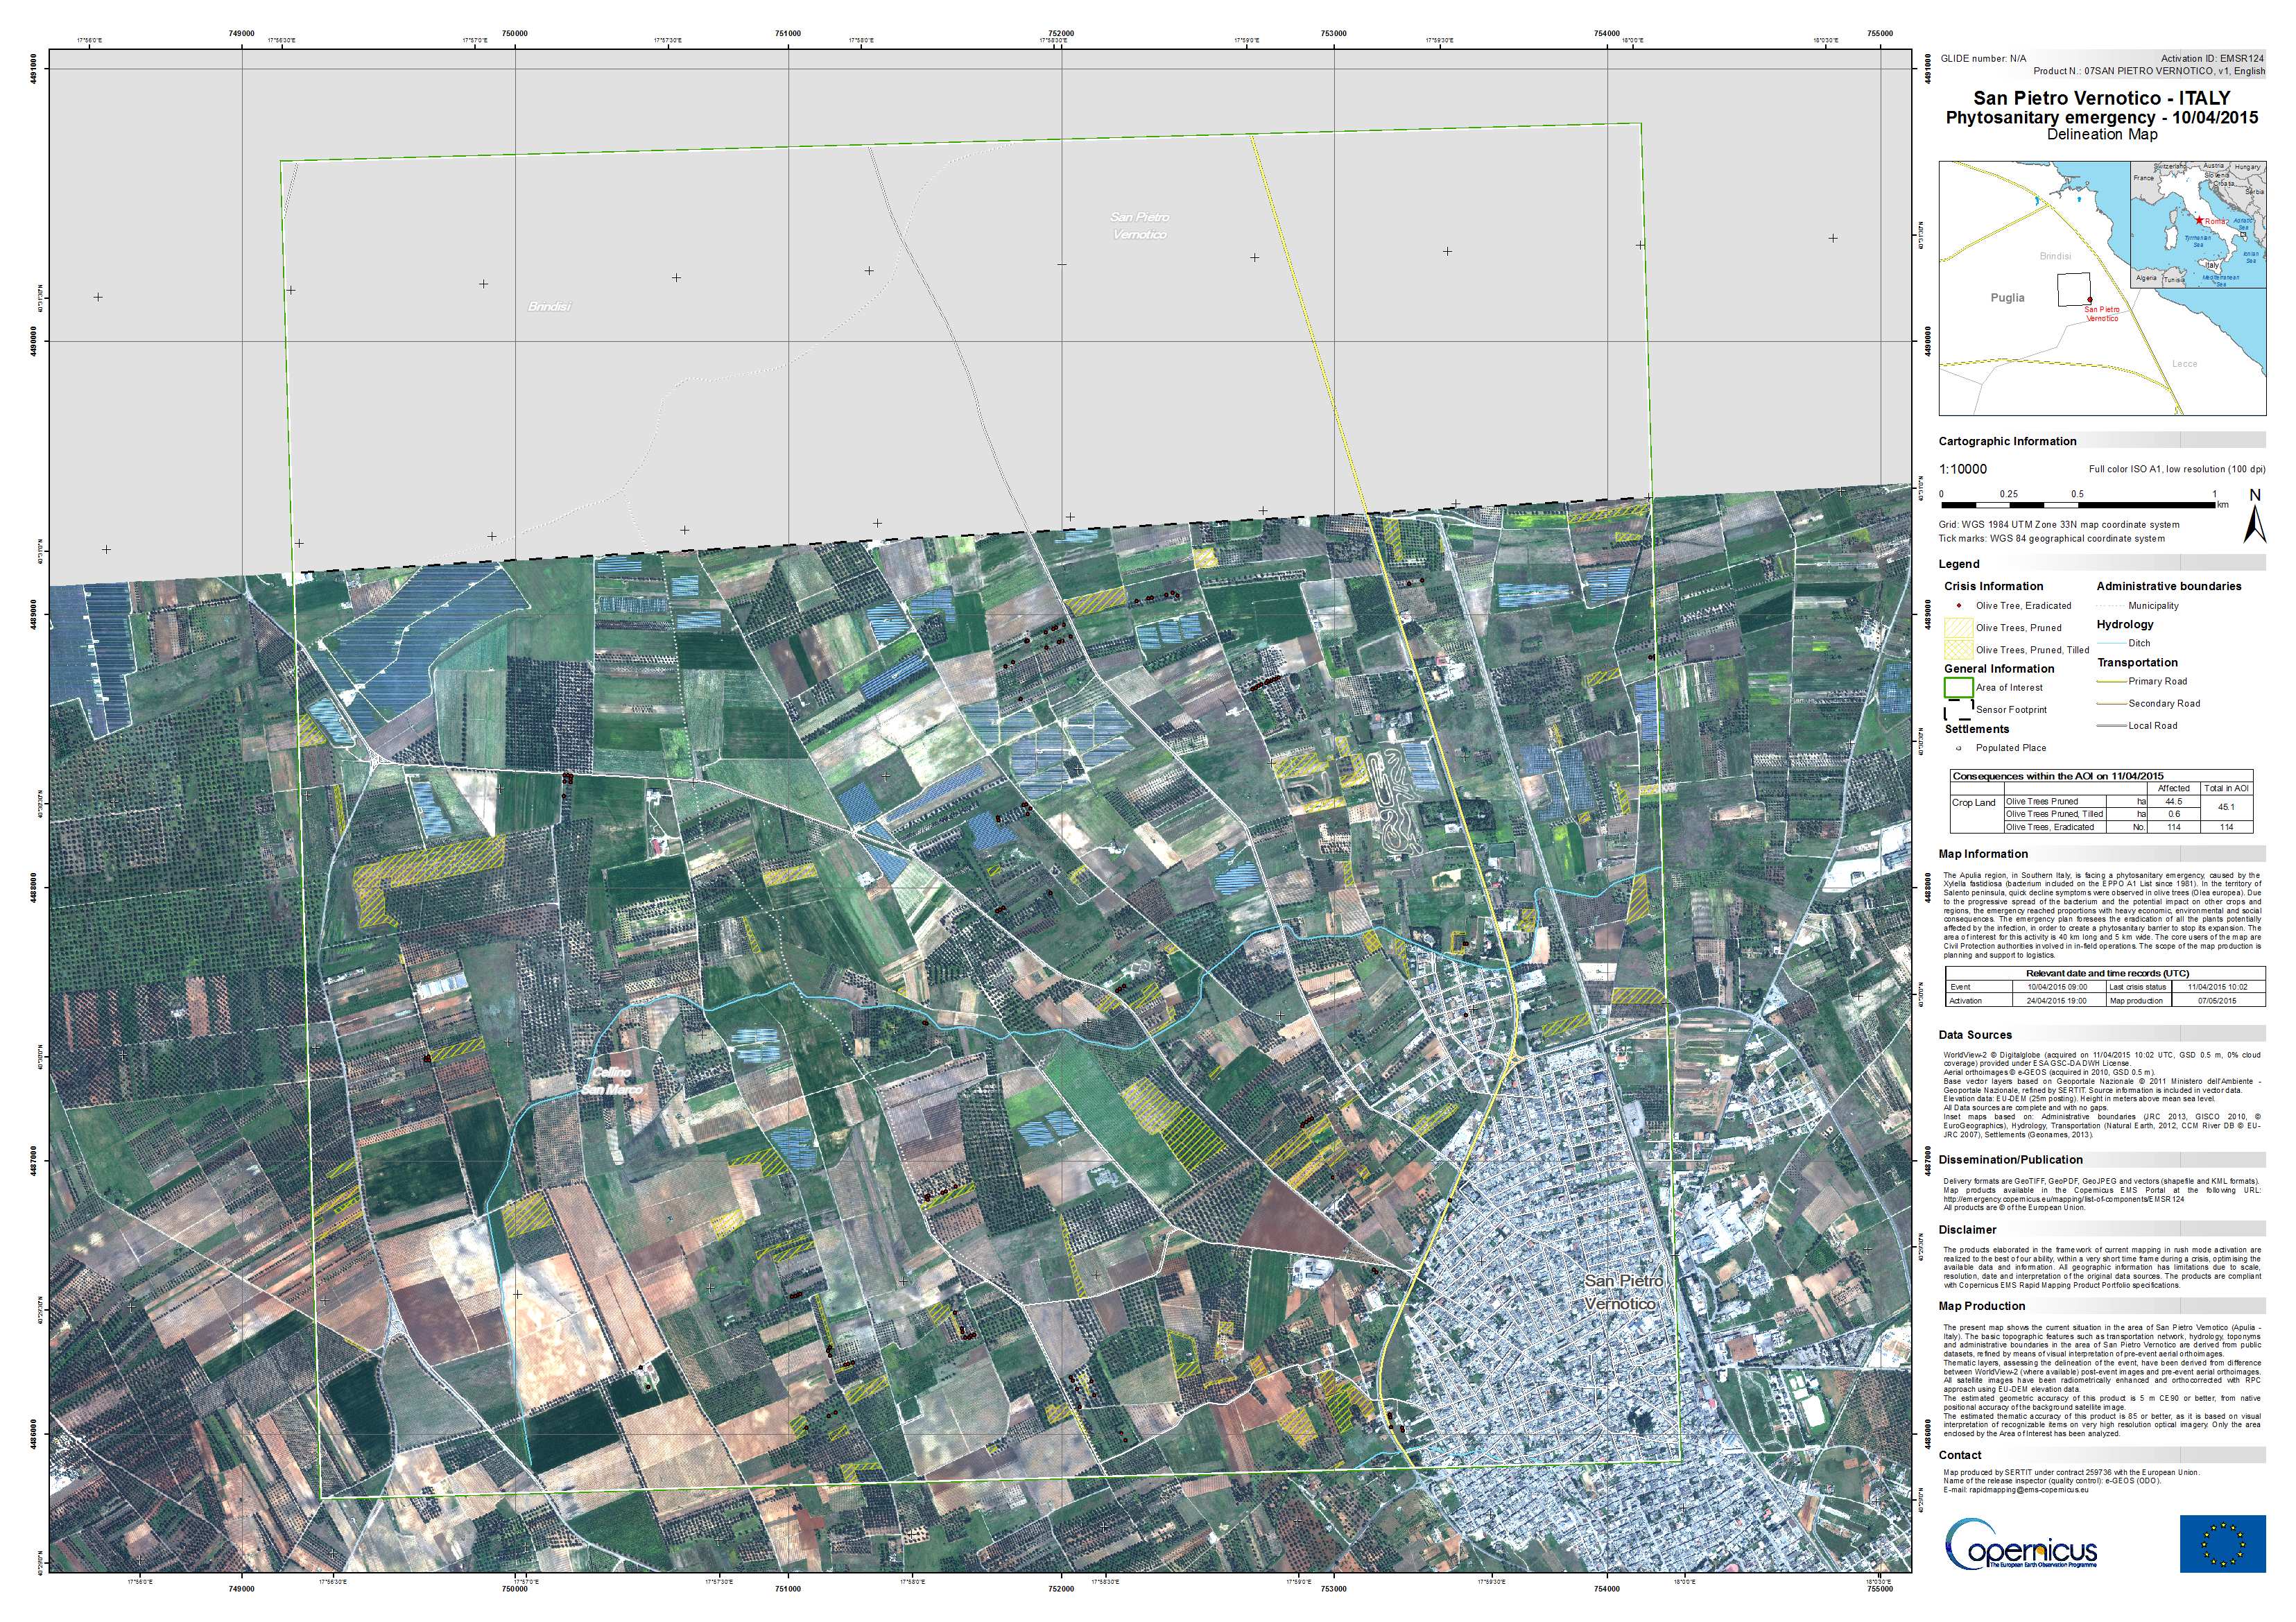Viewport: 2296px width, 1622px height.
Task: Click the blue Ditch legend line
Action: tap(2112, 644)
